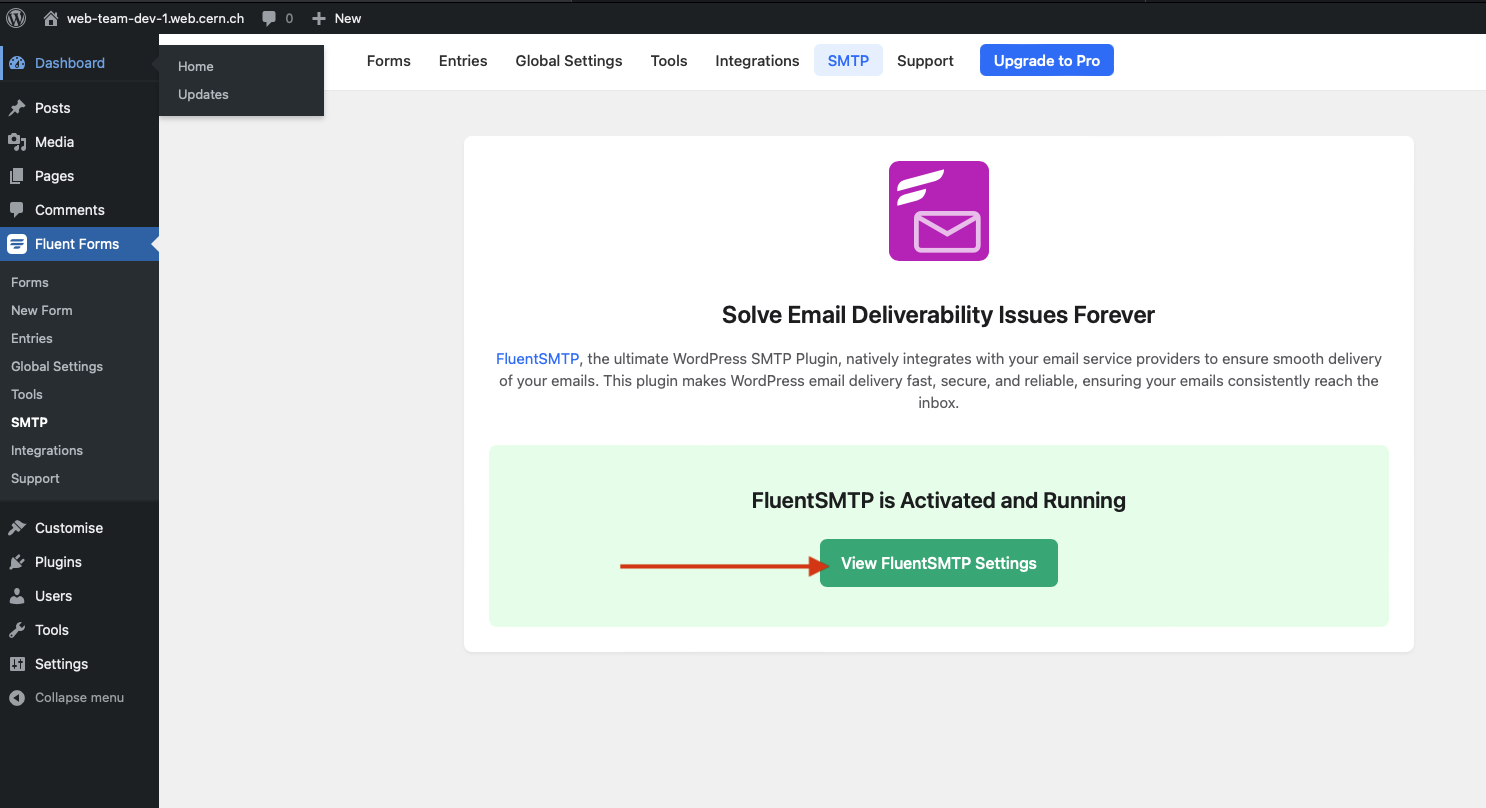Click text FluentSMTP is Activated and Running

point(939,500)
